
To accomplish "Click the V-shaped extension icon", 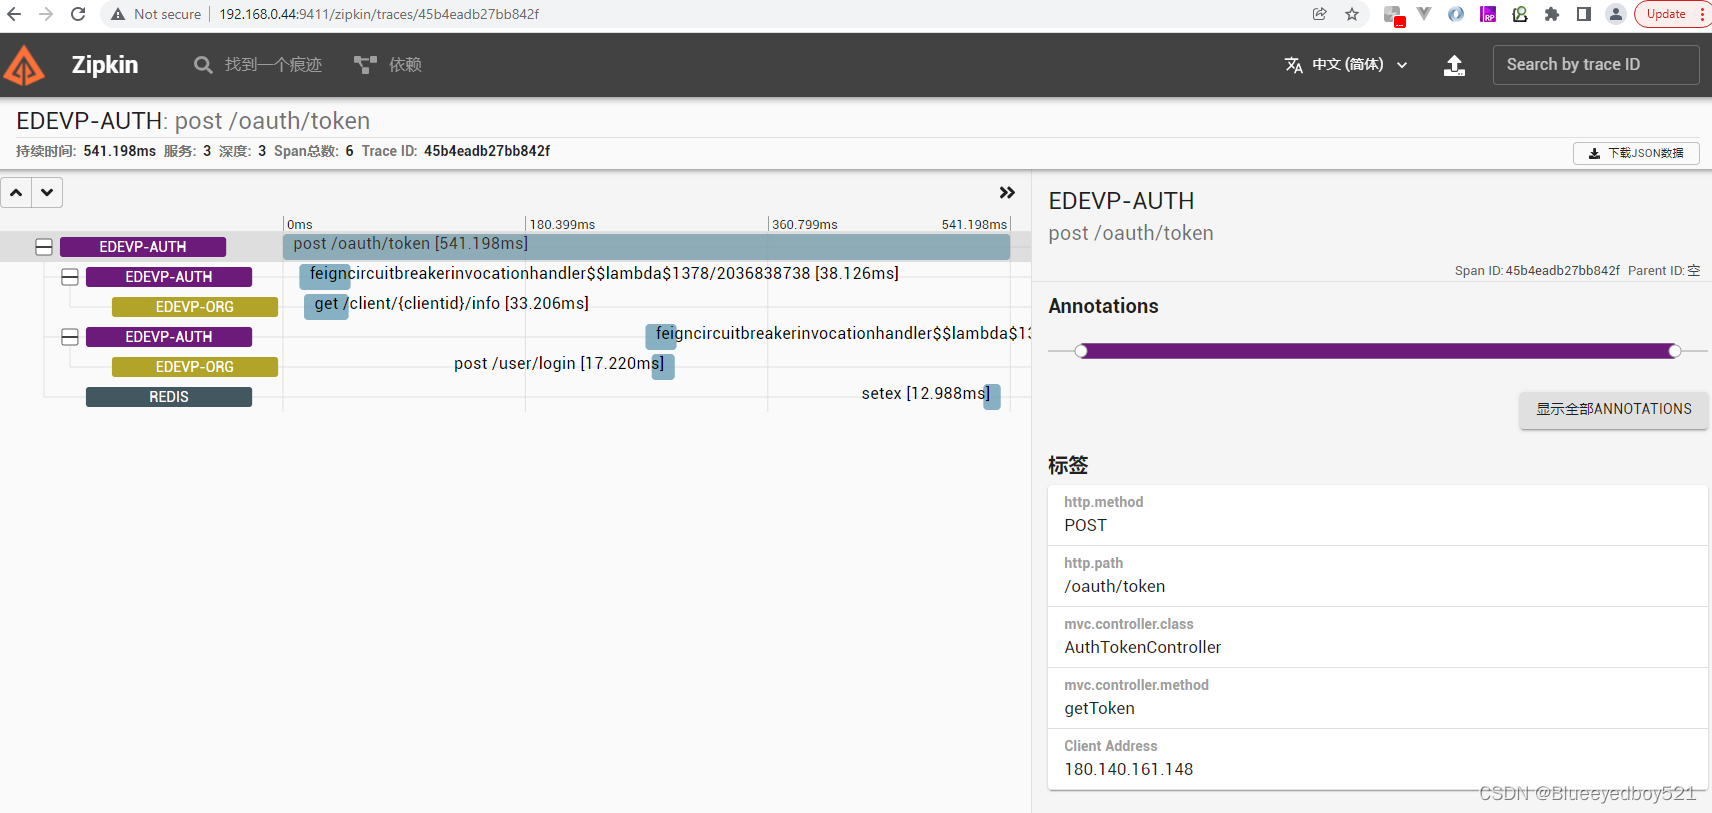I will click(x=1424, y=14).
